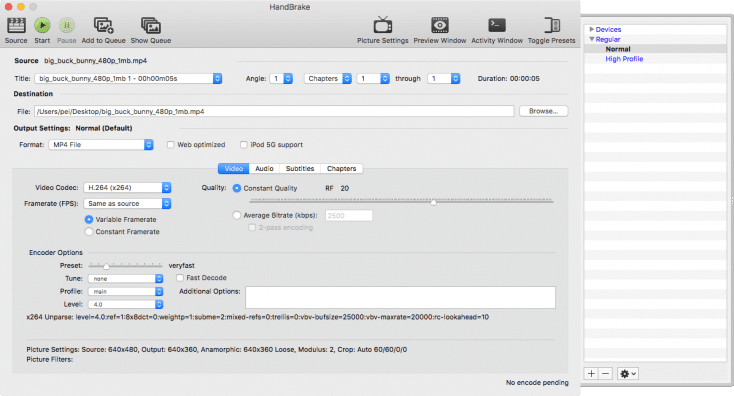Open the Framerate (FPS) dropdown
The height and width of the screenshot is (396, 734).
coord(127,204)
